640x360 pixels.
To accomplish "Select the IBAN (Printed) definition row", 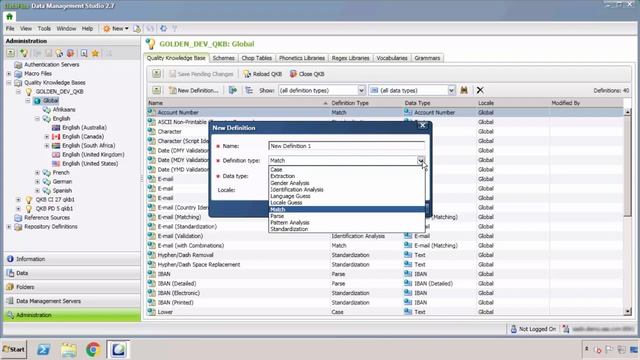I will [x=385, y=302].
